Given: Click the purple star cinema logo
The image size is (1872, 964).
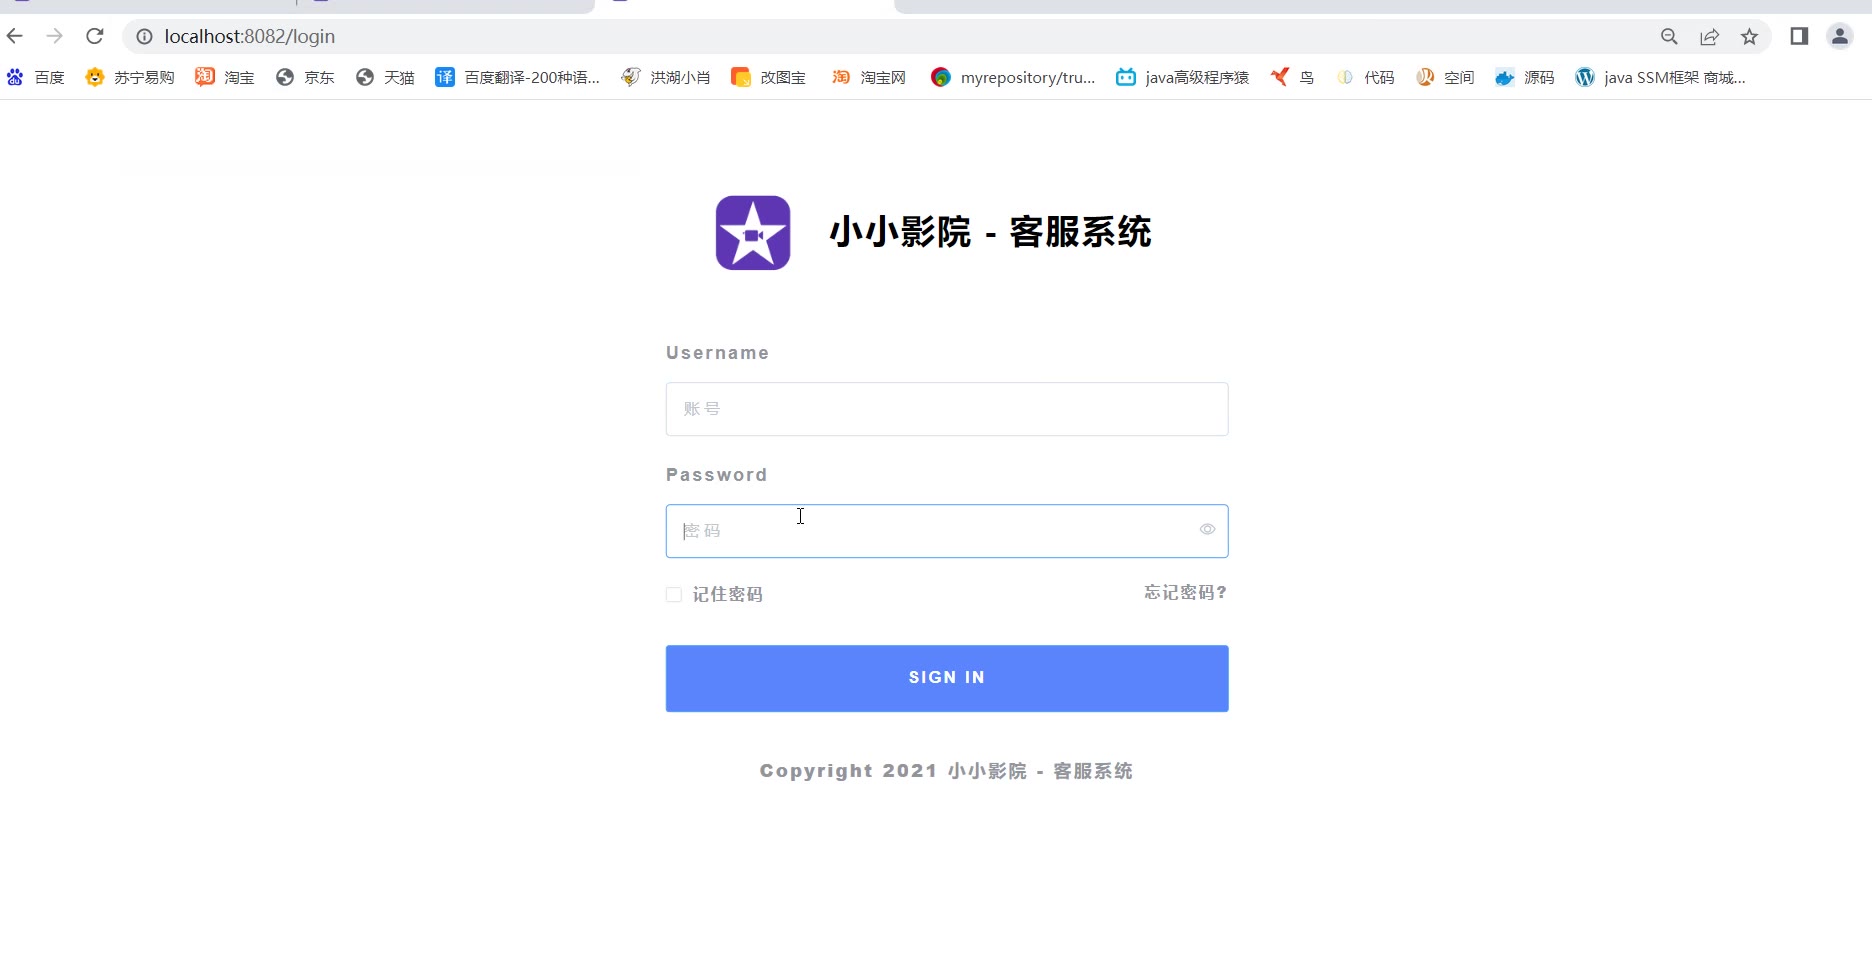Looking at the screenshot, I should pos(753,233).
